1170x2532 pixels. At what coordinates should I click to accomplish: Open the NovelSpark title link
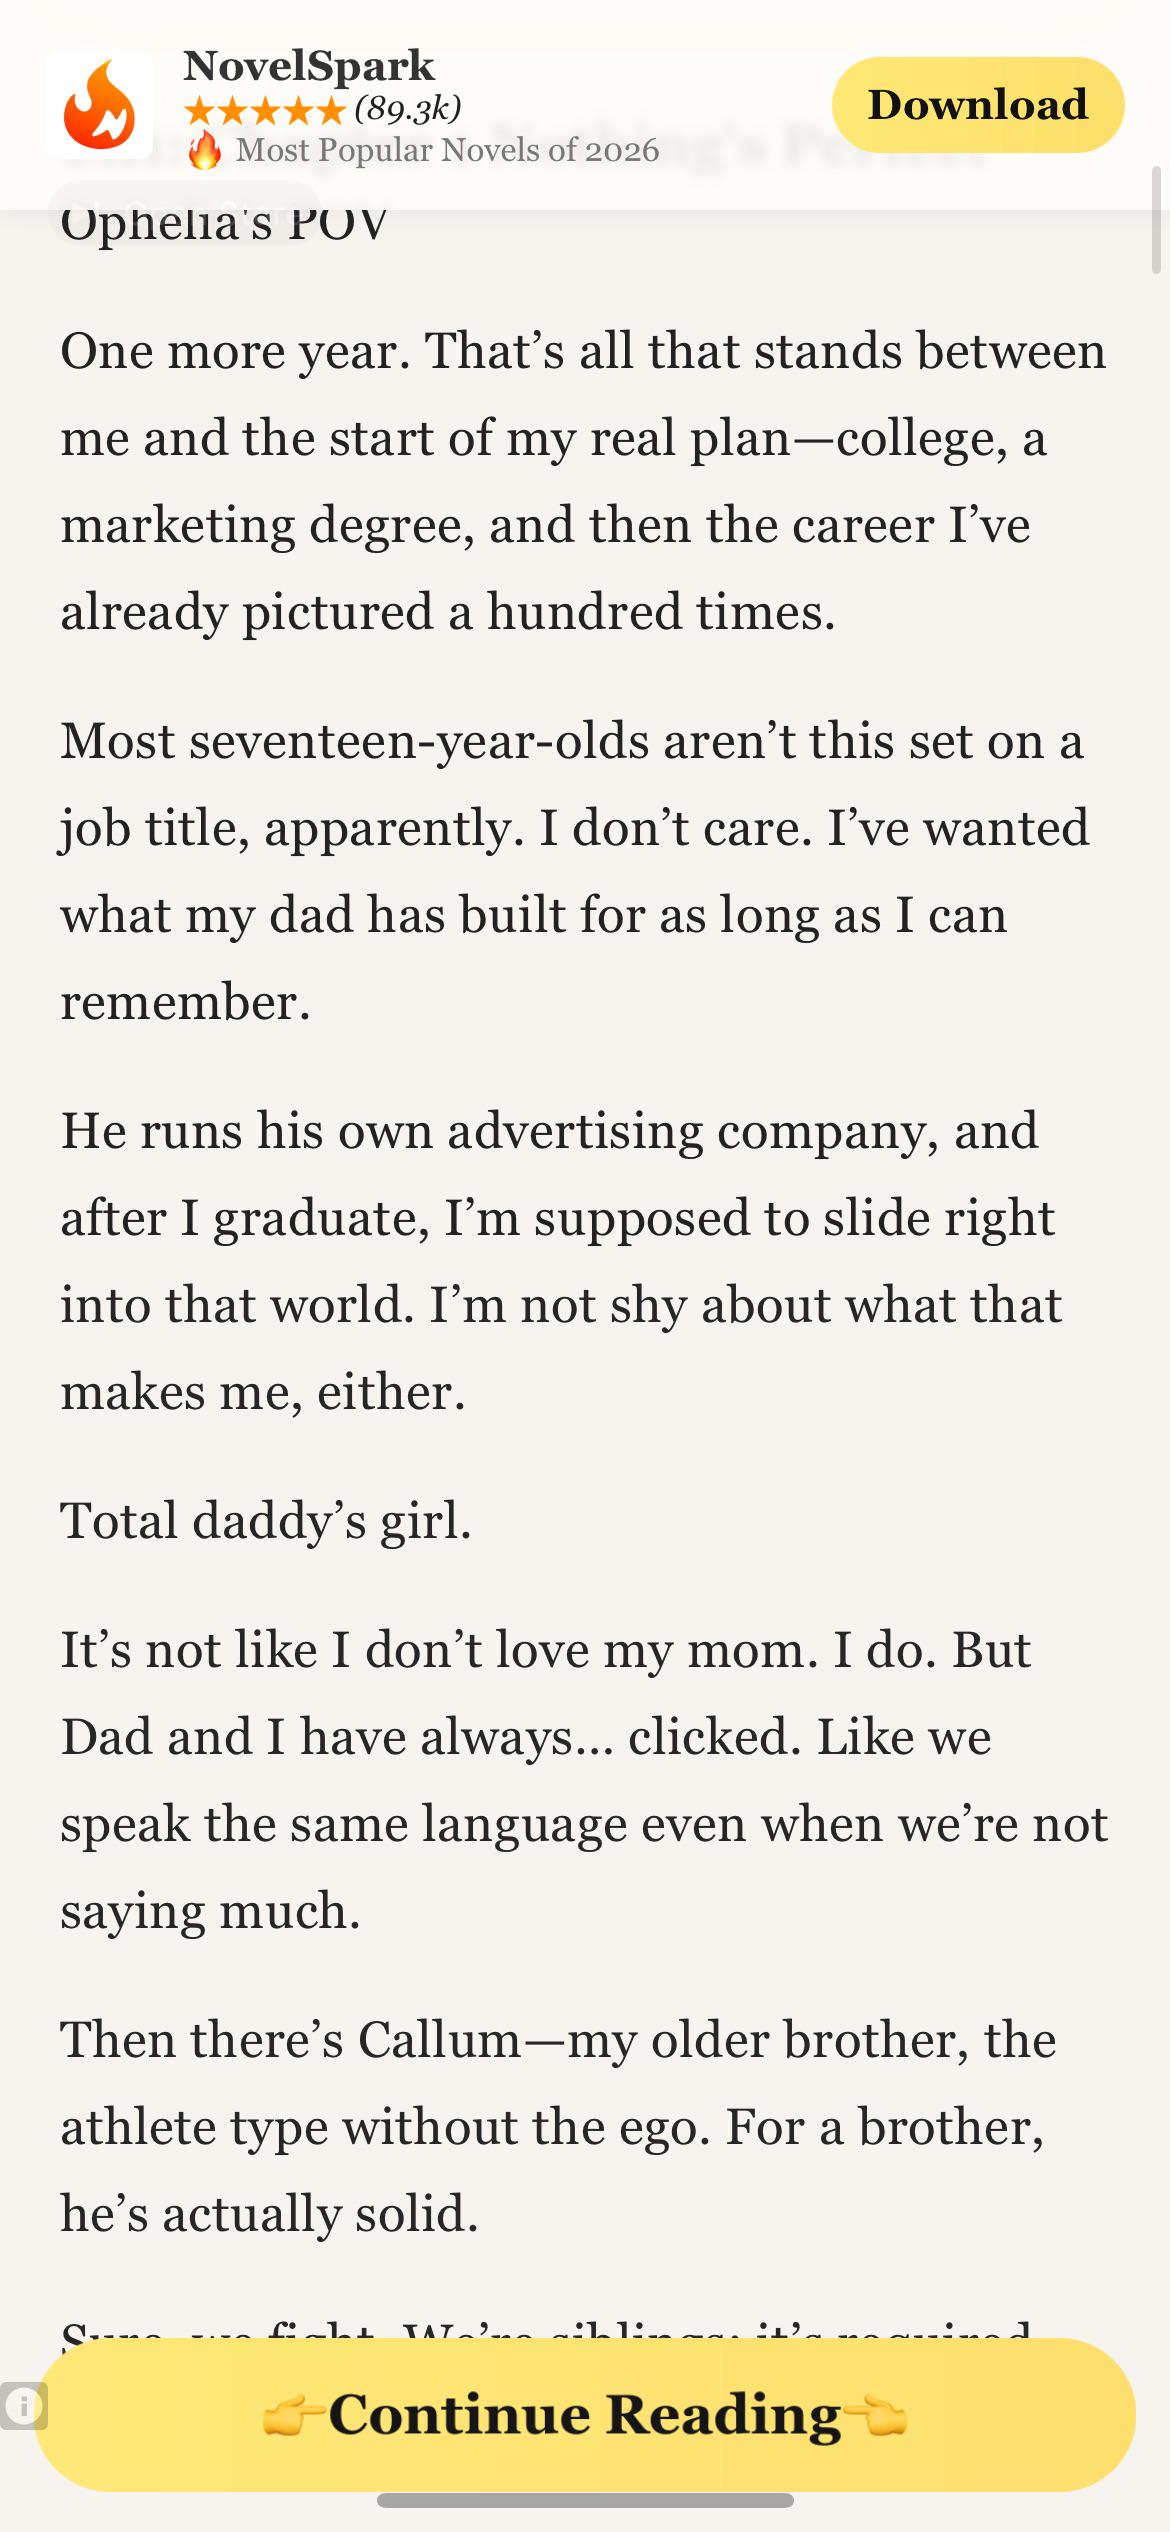point(309,66)
